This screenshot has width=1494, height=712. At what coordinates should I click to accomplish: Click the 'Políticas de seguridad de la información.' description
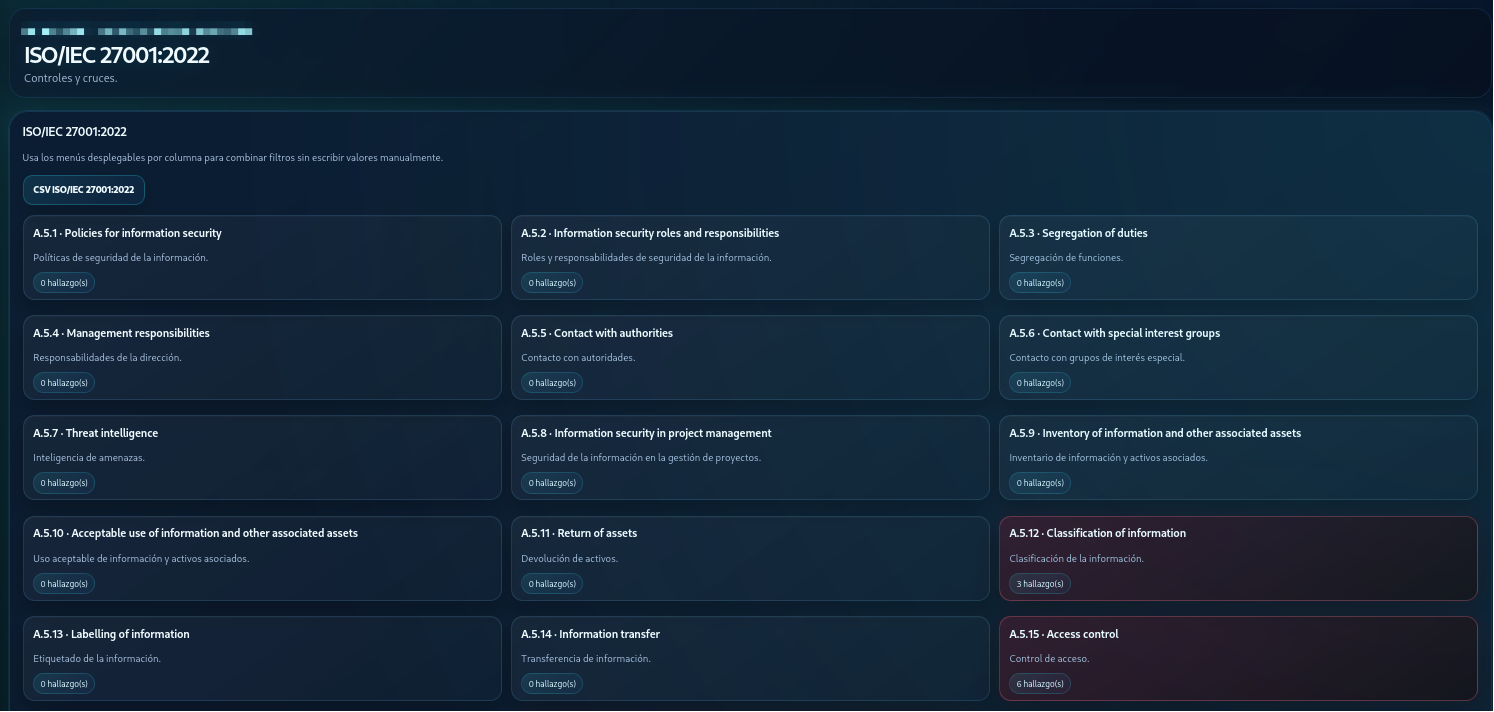coord(121,258)
